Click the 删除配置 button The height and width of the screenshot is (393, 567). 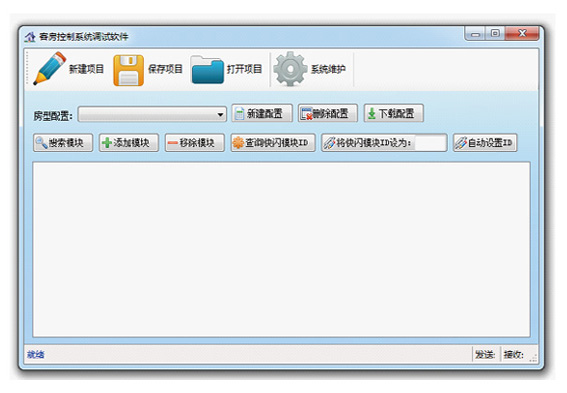[328, 114]
